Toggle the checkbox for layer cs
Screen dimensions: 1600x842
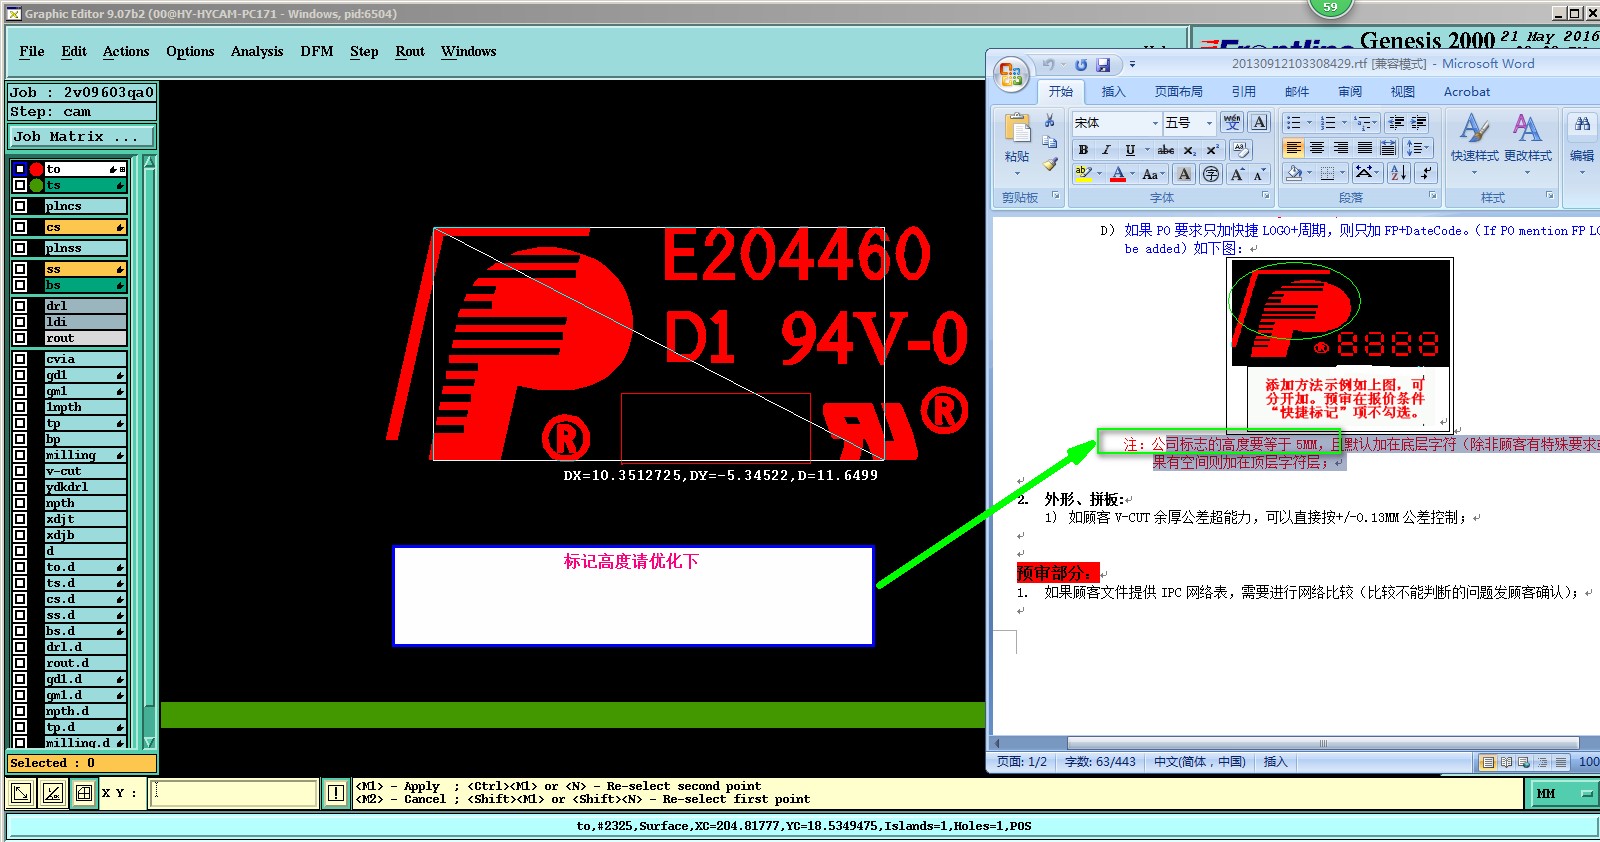tap(20, 227)
